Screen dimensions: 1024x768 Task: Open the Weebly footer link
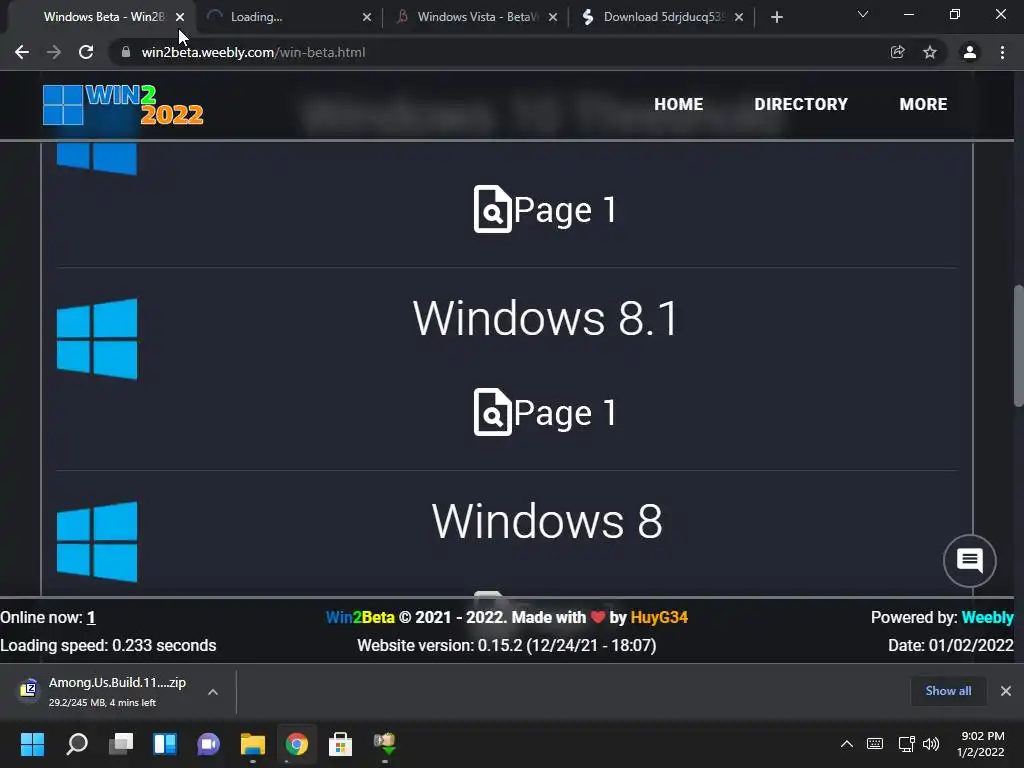click(x=987, y=617)
